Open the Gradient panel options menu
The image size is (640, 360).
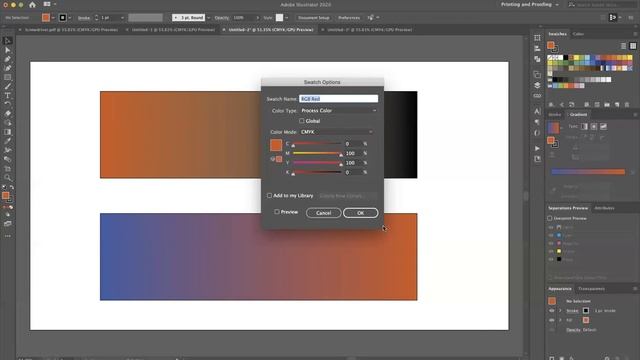coord(635,115)
